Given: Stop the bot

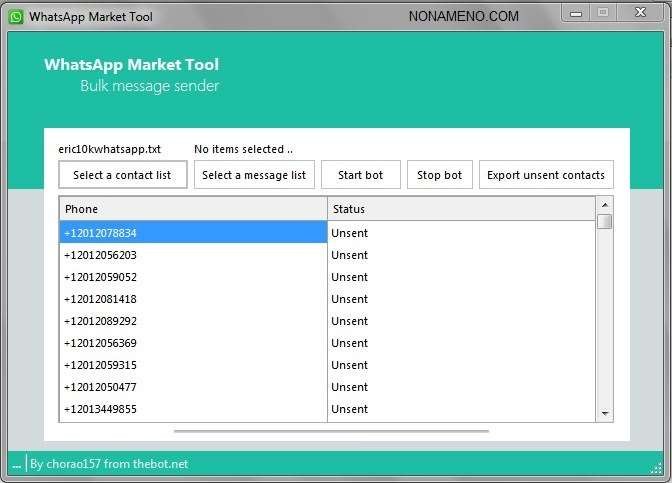Looking at the screenshot, I should click(x=439, y=175).
